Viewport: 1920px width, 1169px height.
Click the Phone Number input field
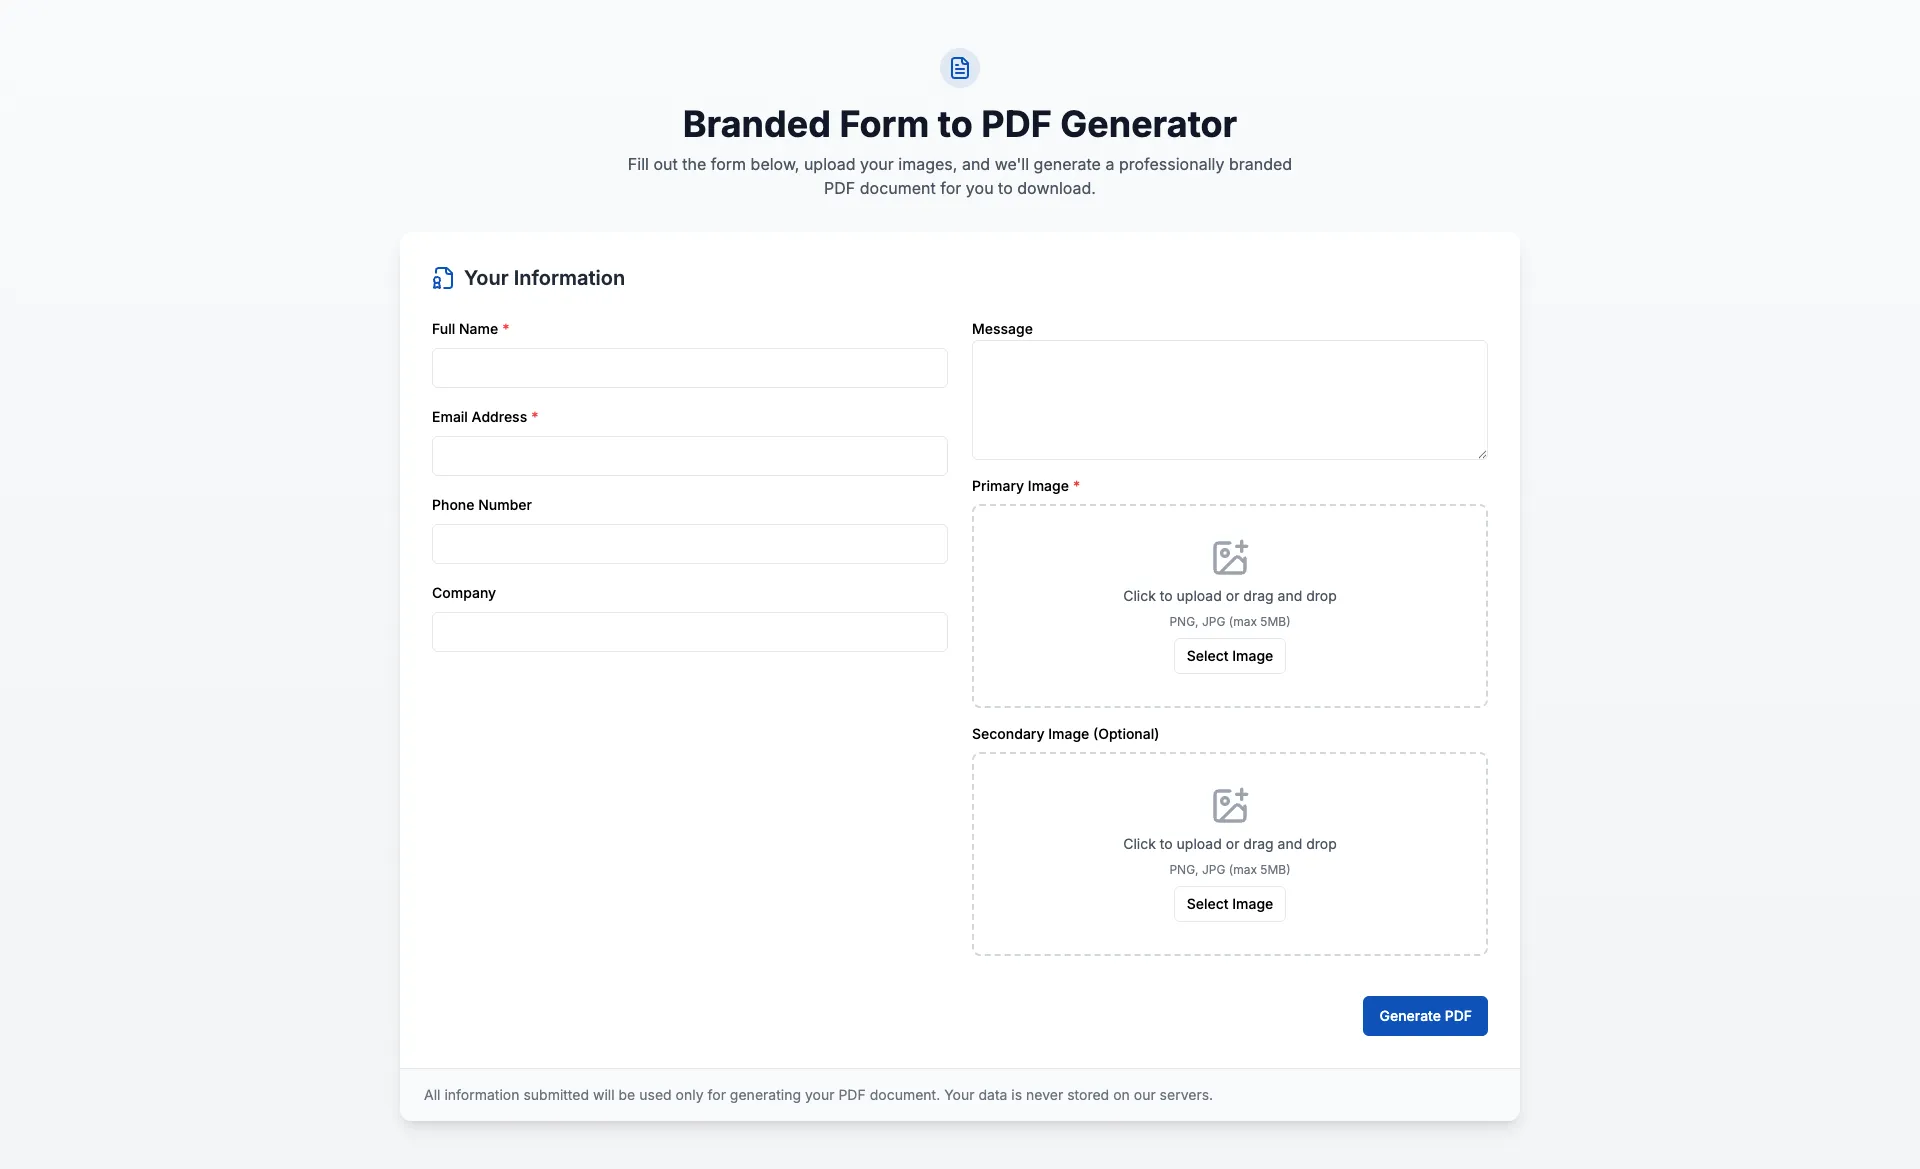click(689, 544)
